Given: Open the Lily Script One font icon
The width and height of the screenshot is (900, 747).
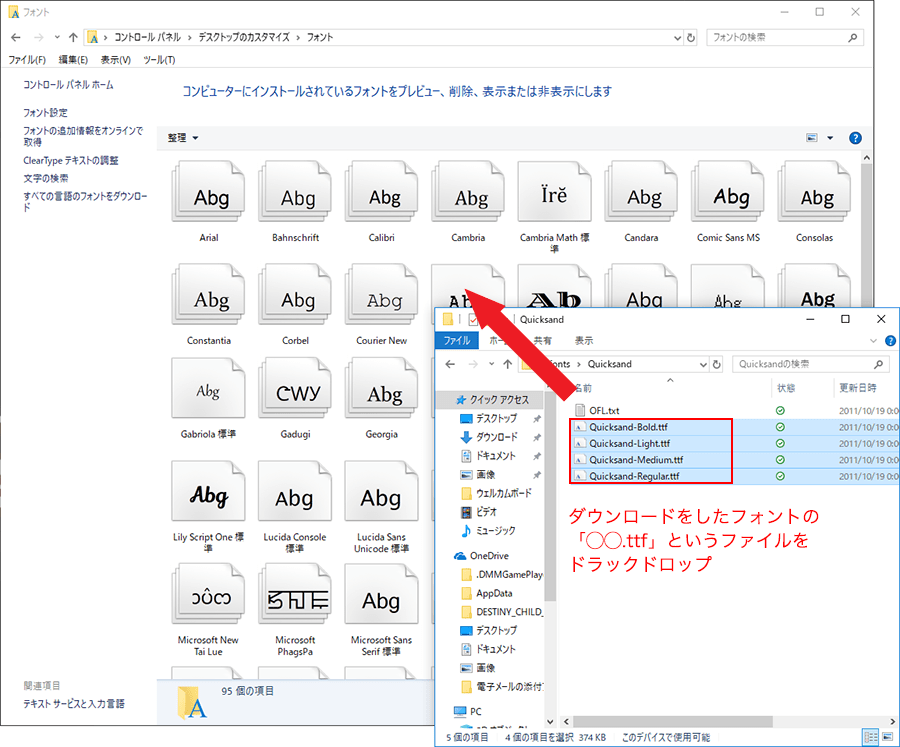Looking at the screenshot, I should tap(210, 496).
